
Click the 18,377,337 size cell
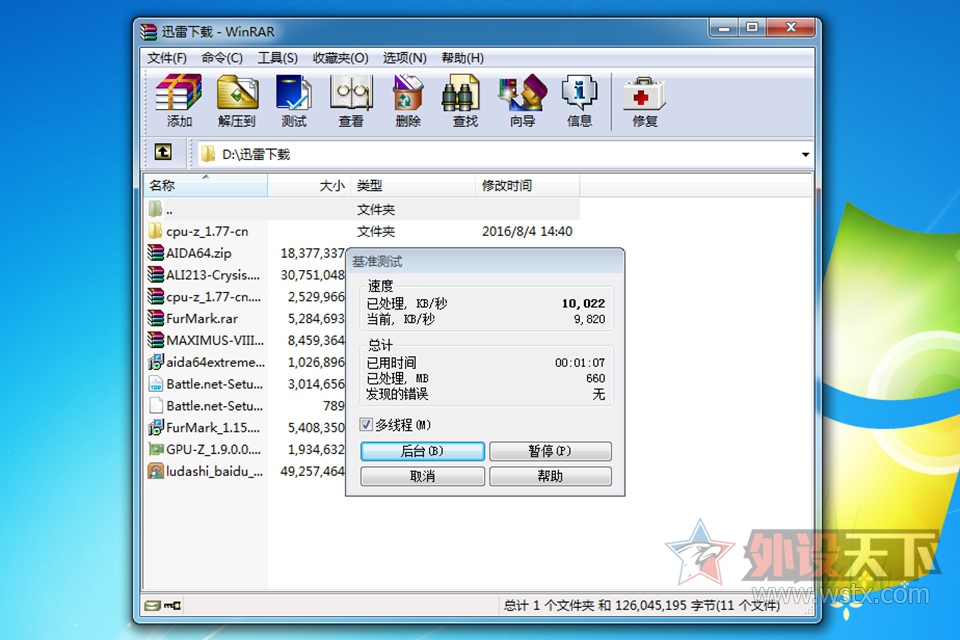tap(312, 253)
